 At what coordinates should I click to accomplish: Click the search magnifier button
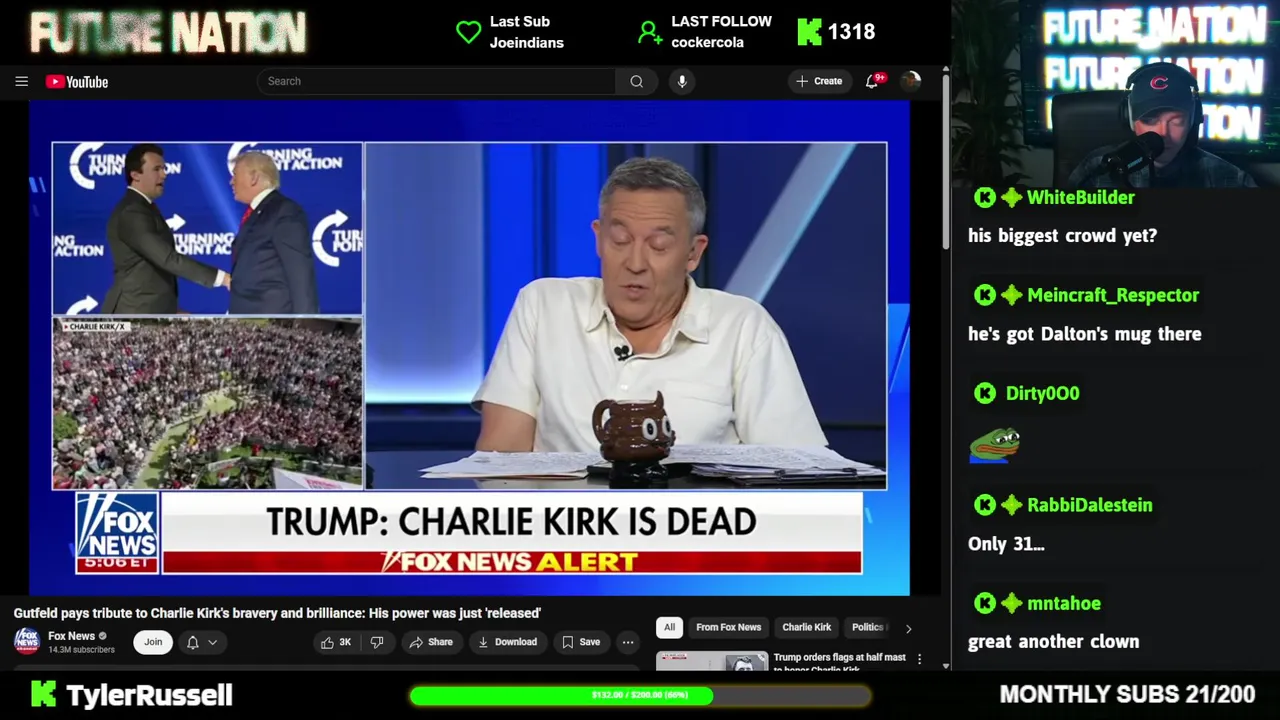(636, 82)
